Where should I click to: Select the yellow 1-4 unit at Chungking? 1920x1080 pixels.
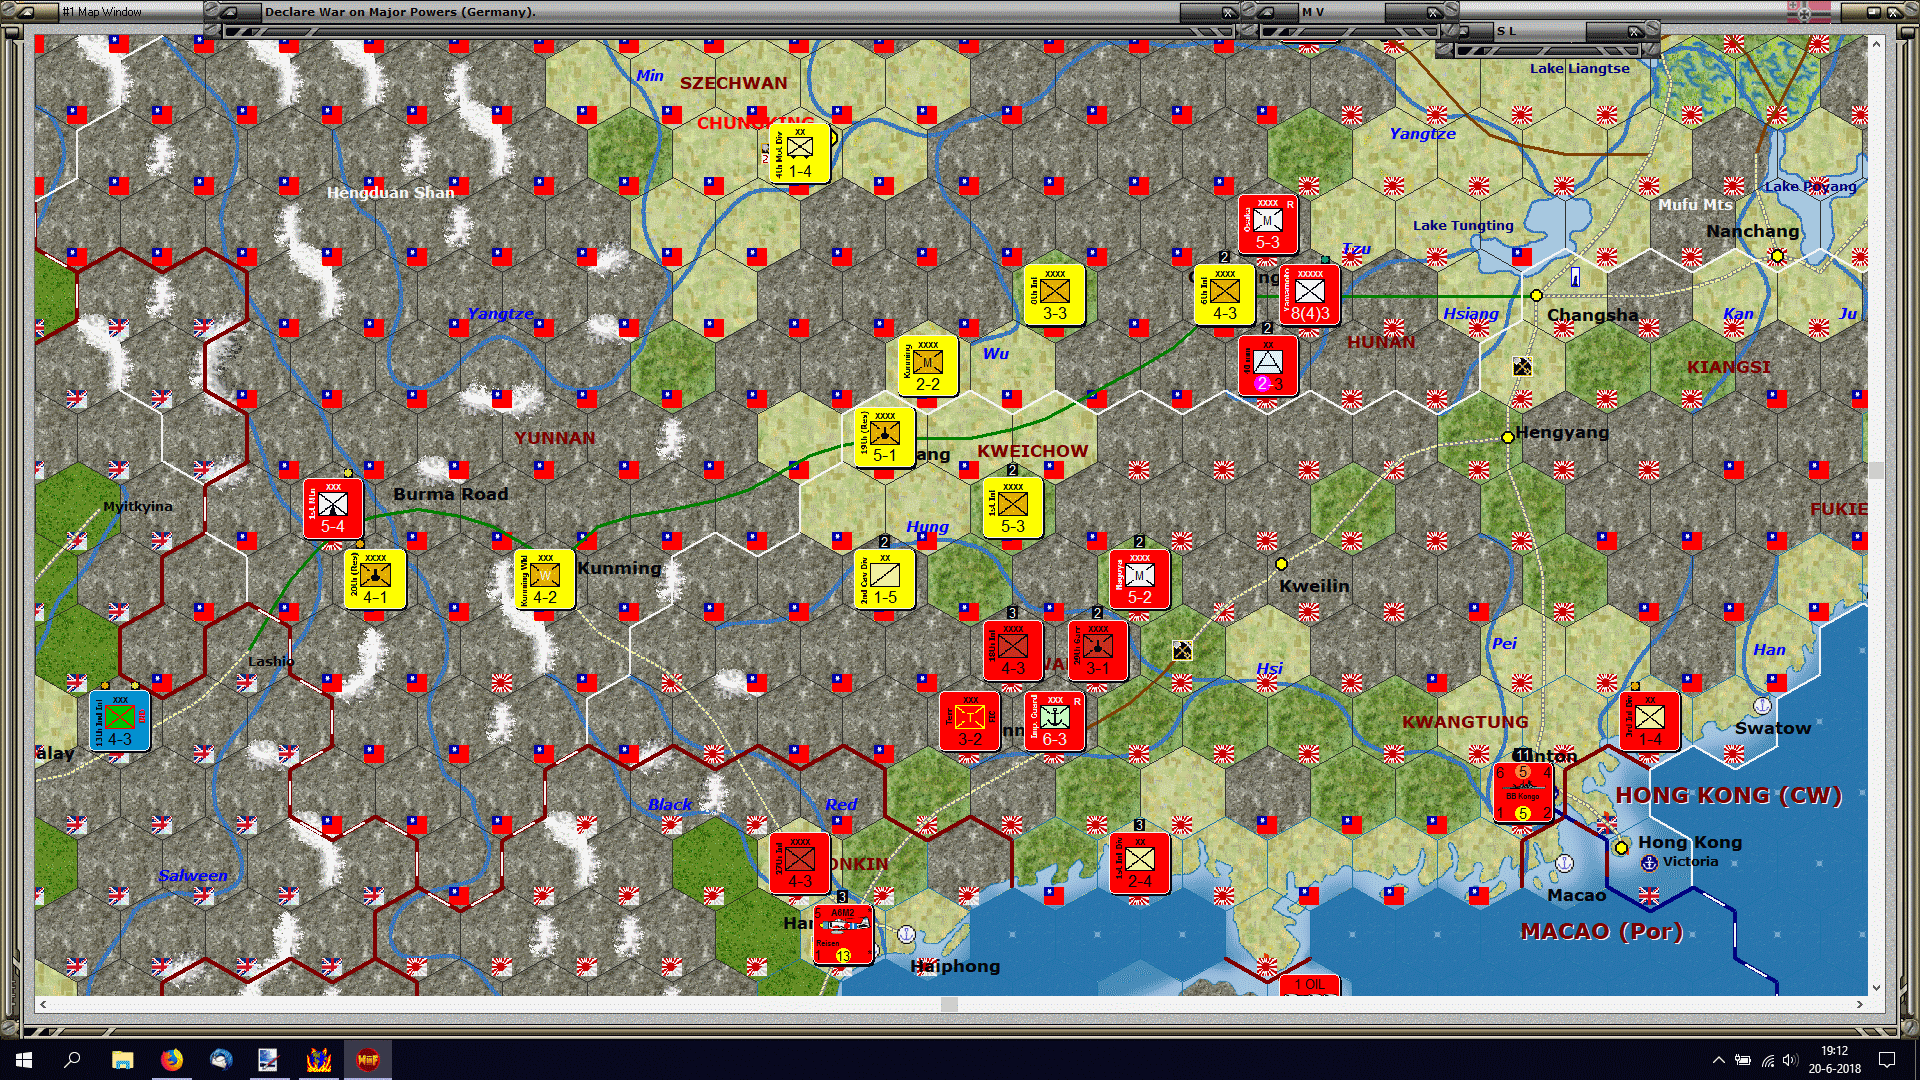coord(800,153)
